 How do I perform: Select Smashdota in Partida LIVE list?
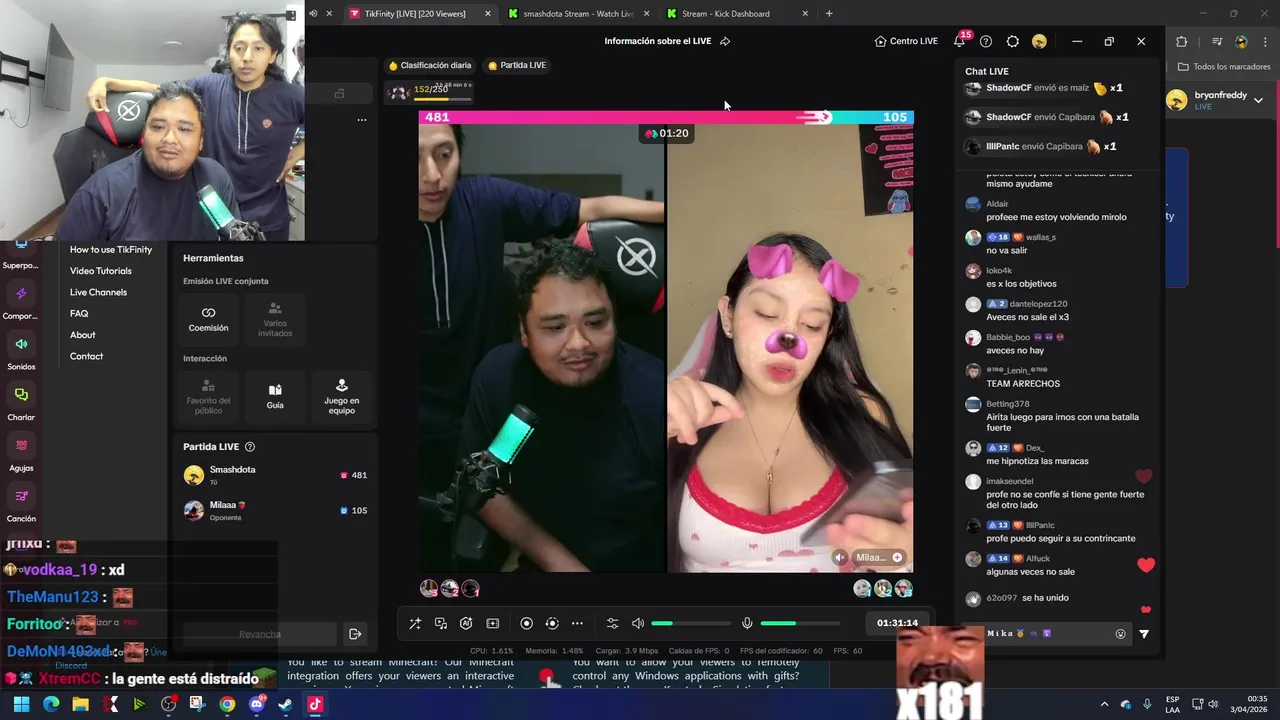pyautogui.click(x=275, y=475)
